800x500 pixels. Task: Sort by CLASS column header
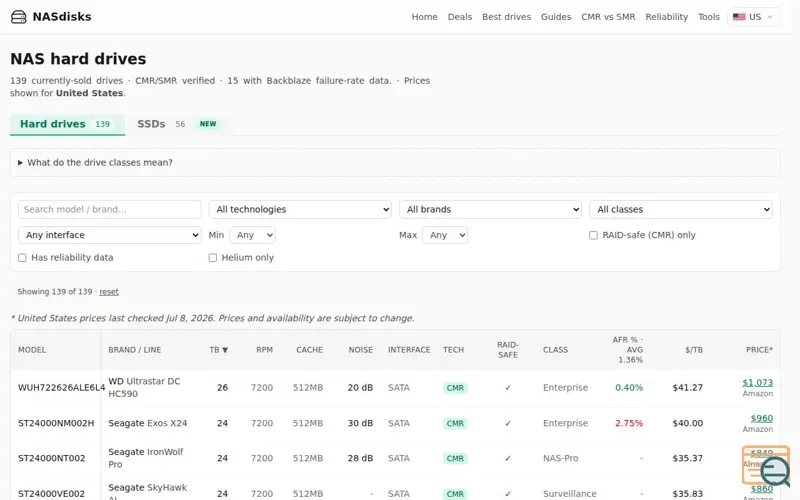click(x=555, y=350)
